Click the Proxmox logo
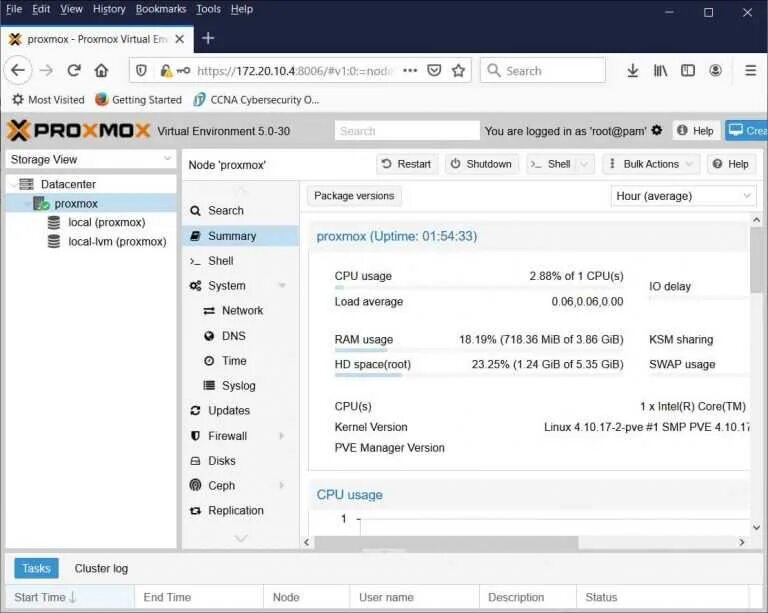 click(78, 131)
